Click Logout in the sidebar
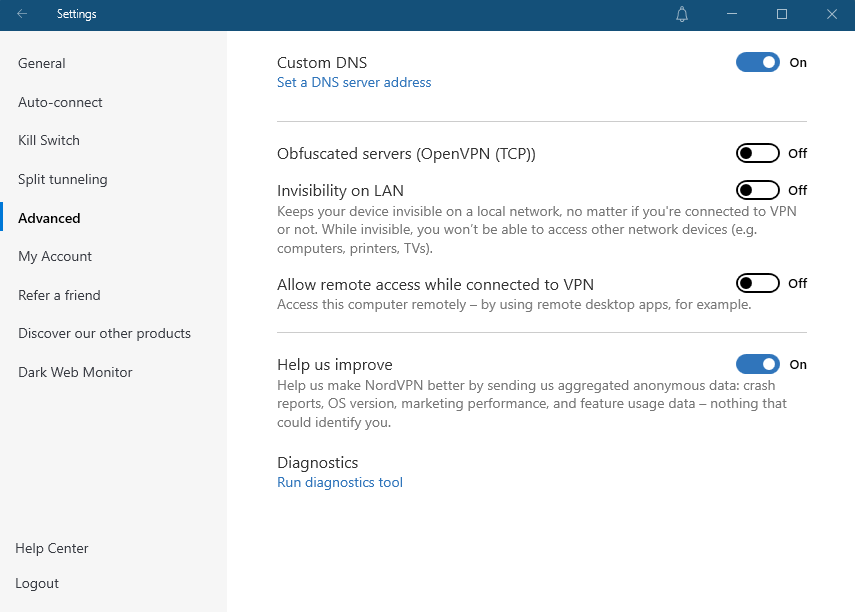Viewport: 855px width, 612px height. click(37, 583)
